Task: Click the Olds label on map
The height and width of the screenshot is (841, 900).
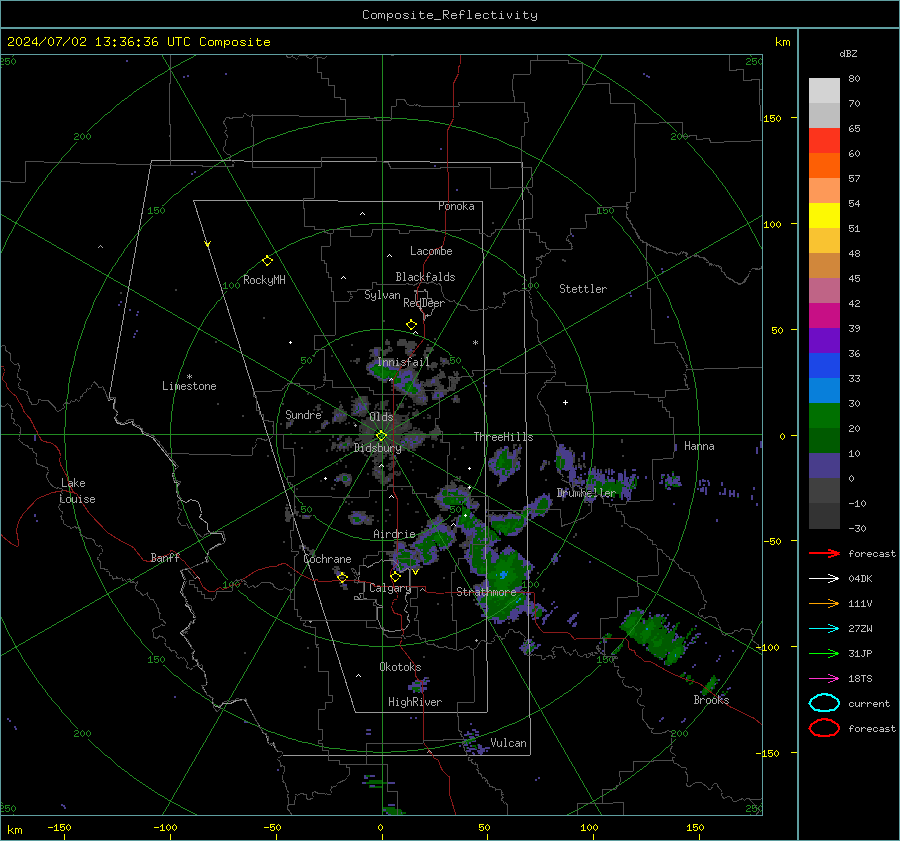Action: (x=381, y=417)
